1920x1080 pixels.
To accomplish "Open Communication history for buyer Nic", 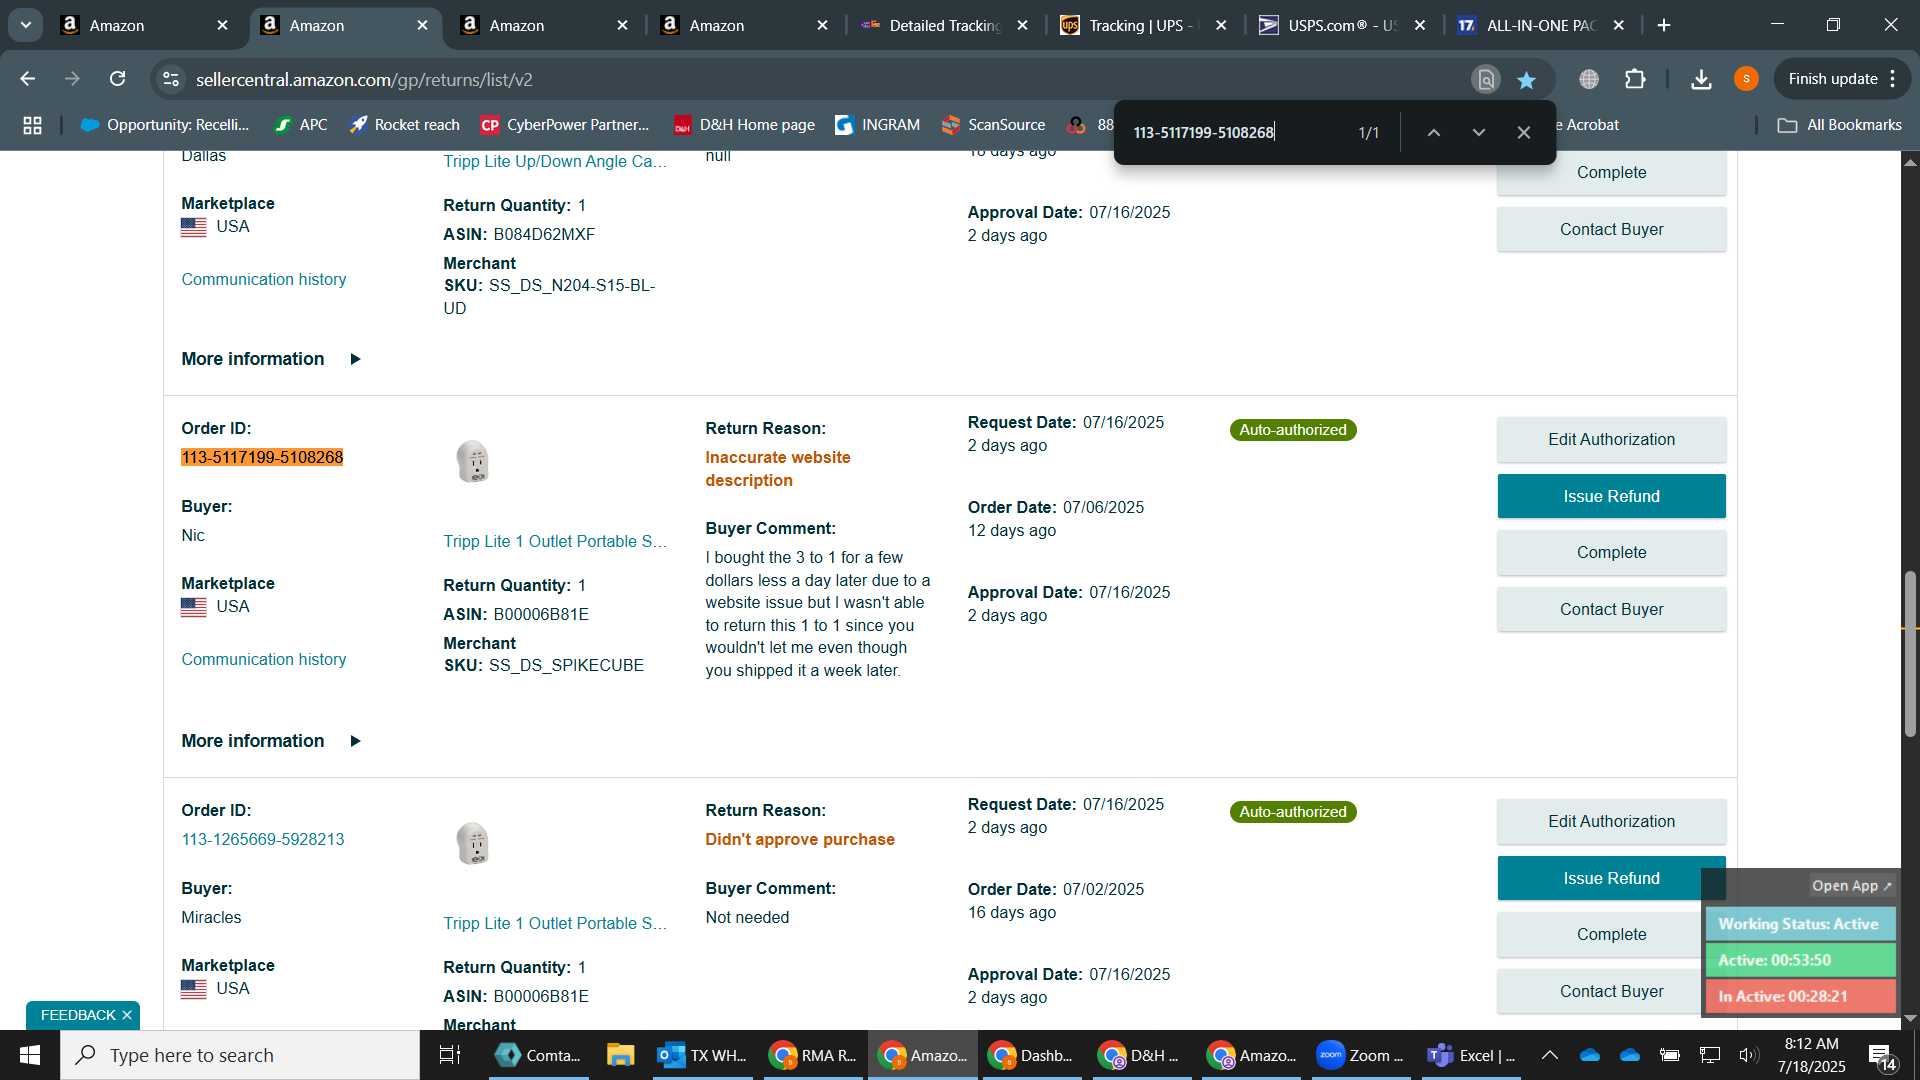I will coord(264,659).
